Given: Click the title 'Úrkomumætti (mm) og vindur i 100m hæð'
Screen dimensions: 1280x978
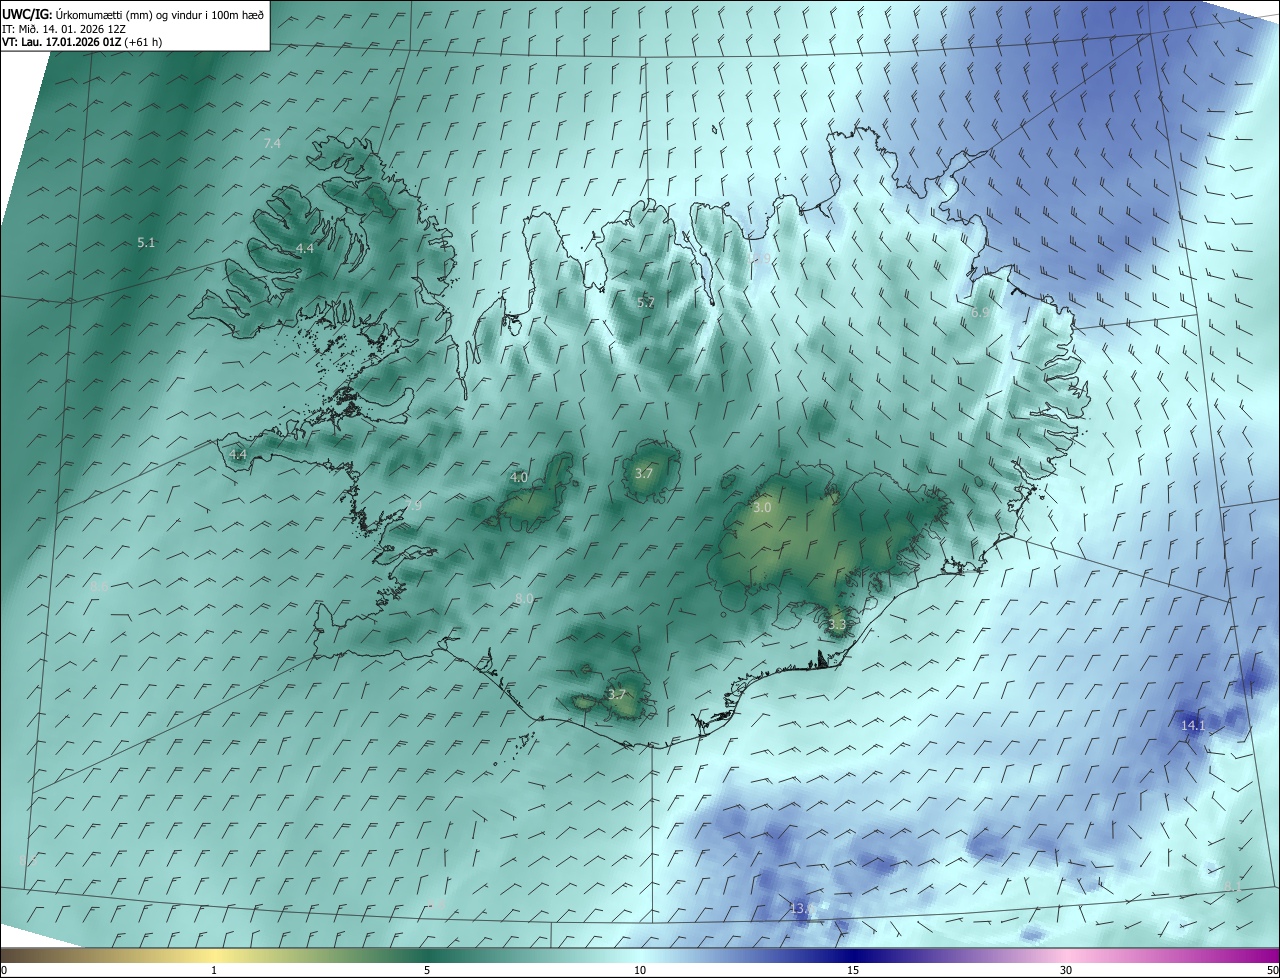Looking at the screenshot, I should tap(159, 13).
